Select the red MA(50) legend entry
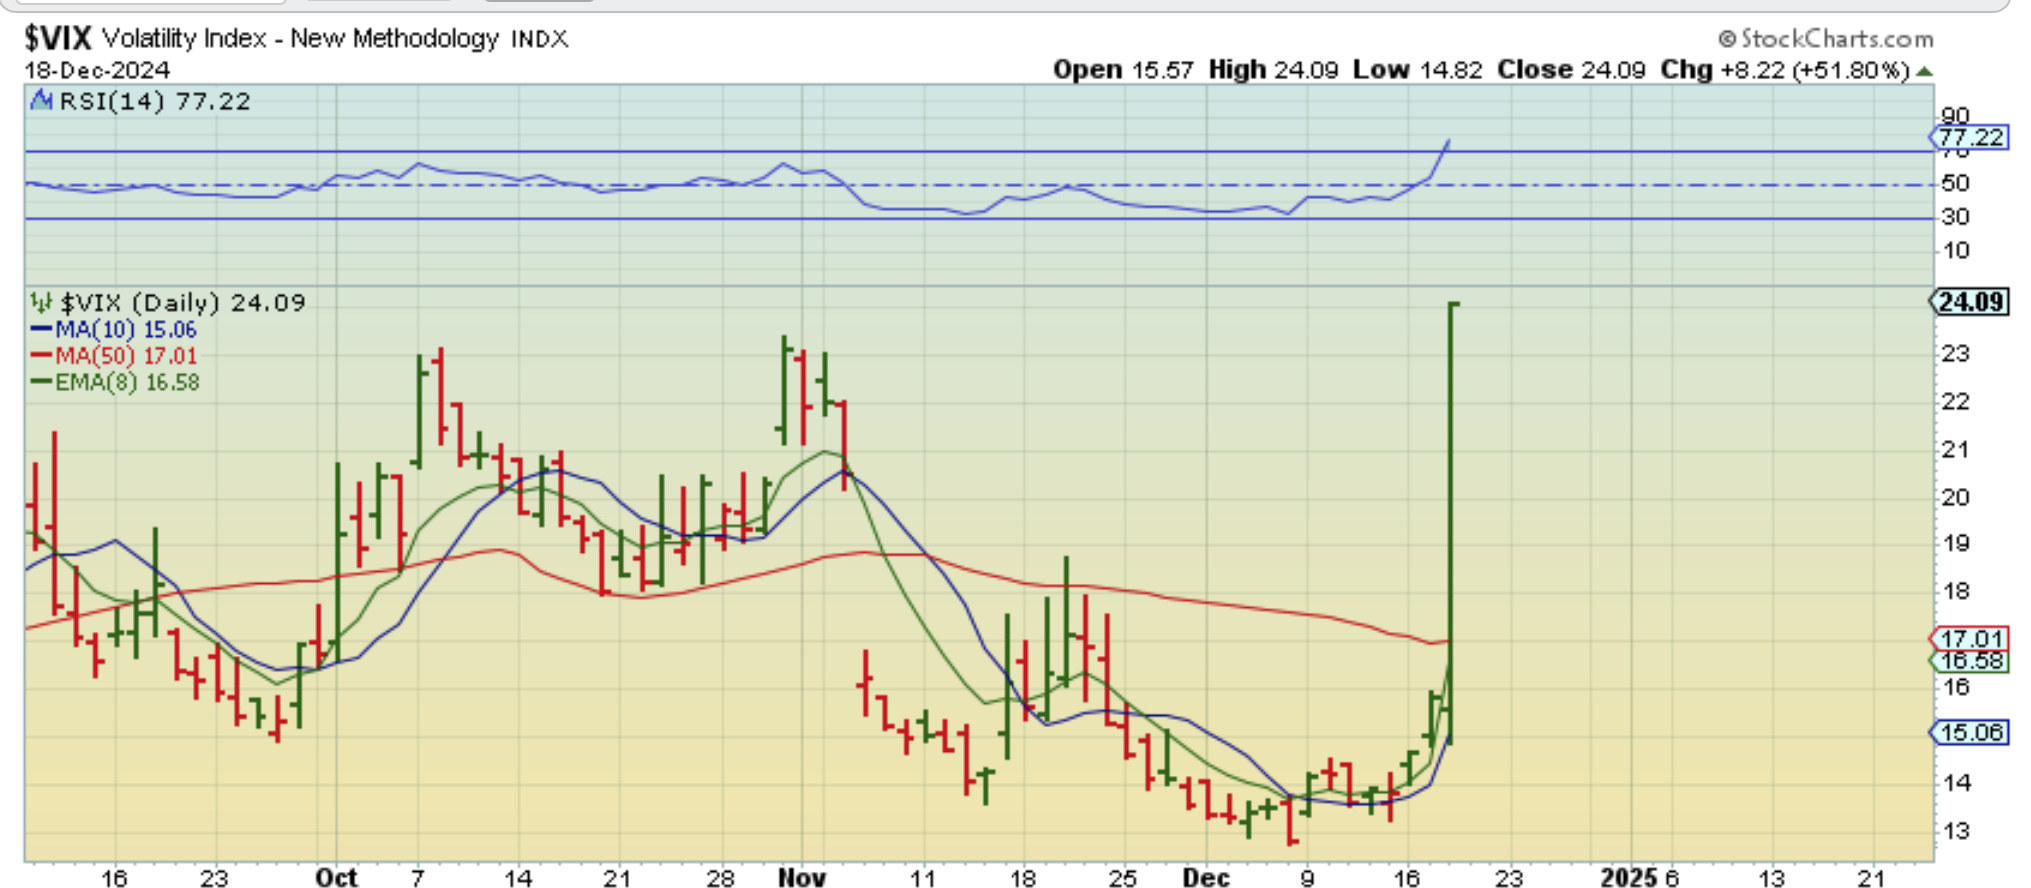Screen dimensions: 2031x888 click(x=114, y=356)
